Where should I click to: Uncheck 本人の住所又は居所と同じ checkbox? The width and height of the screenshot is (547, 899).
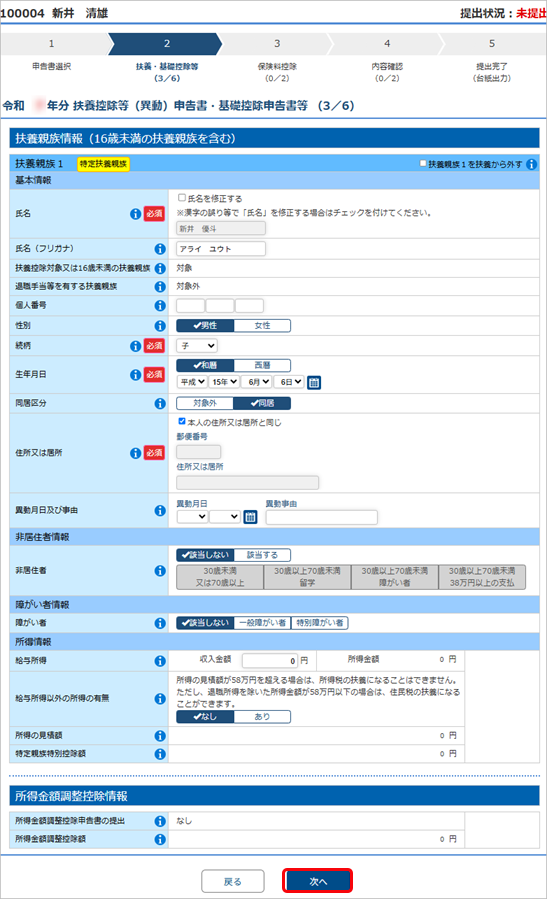182,421
